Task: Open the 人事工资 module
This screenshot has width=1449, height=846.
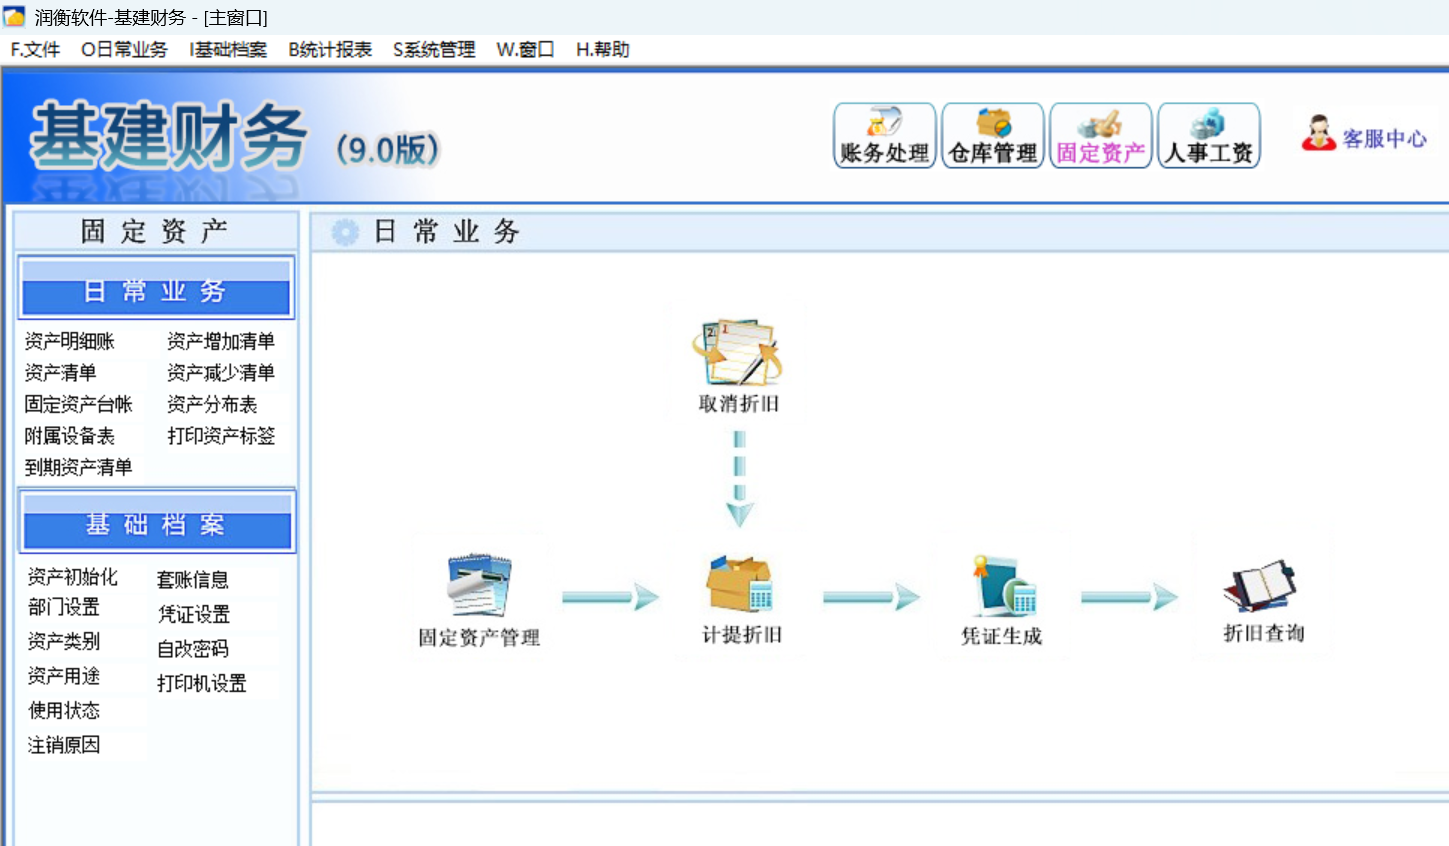Action: point(1209,136)
